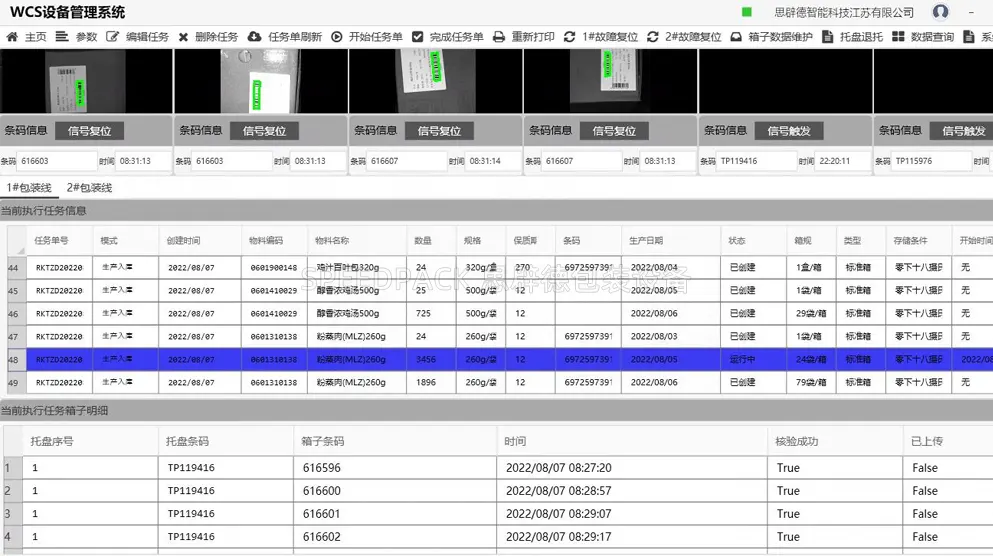993x556 pixels.
Task: Click the select-all corner of the task table
Action: (16, 241)
